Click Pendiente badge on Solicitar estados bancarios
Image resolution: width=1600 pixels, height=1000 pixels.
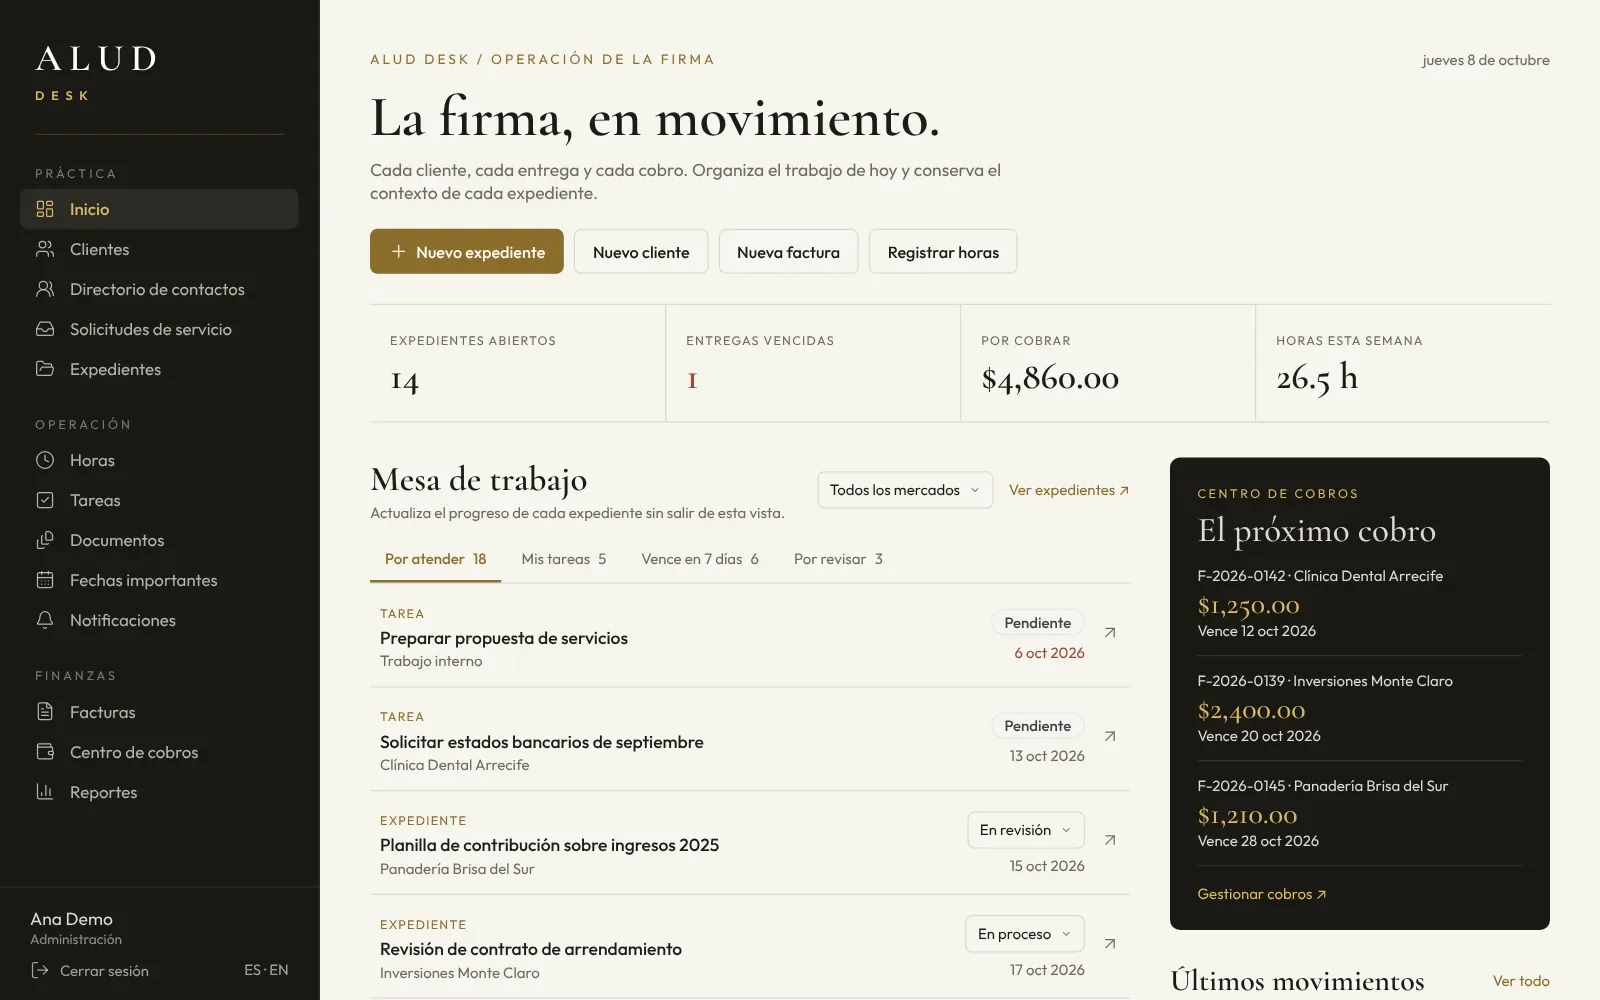coord(1038,726)
